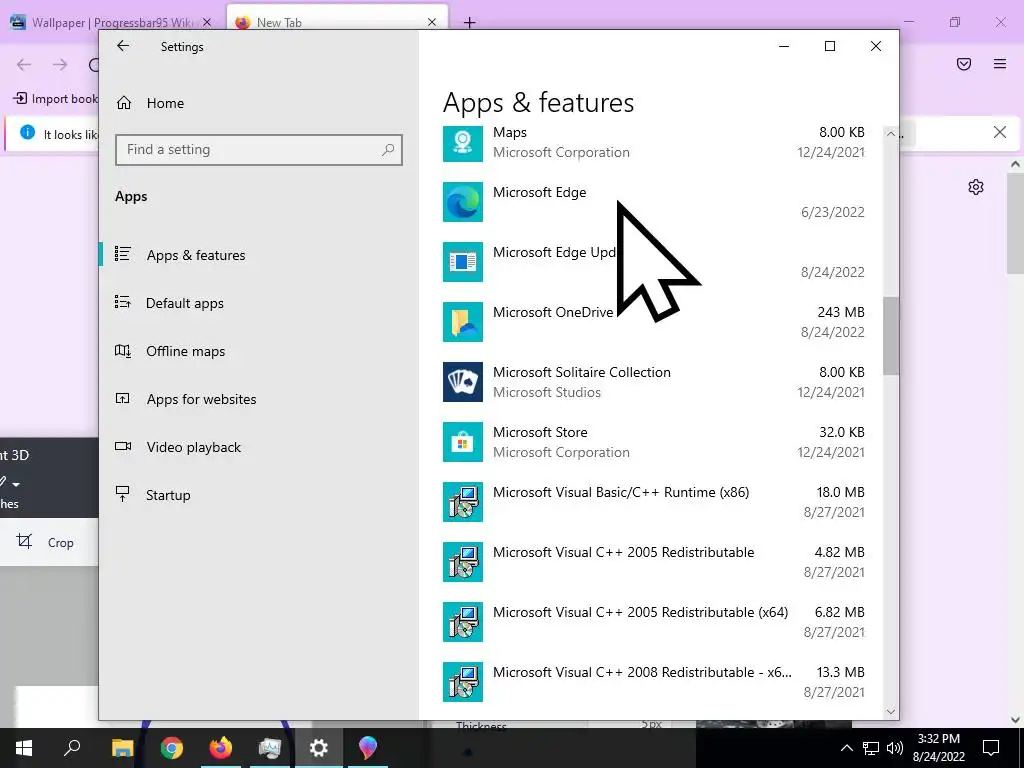Click the Find a setting search box
Viewport: 1024px width, 768px height.
pos(259,150)
